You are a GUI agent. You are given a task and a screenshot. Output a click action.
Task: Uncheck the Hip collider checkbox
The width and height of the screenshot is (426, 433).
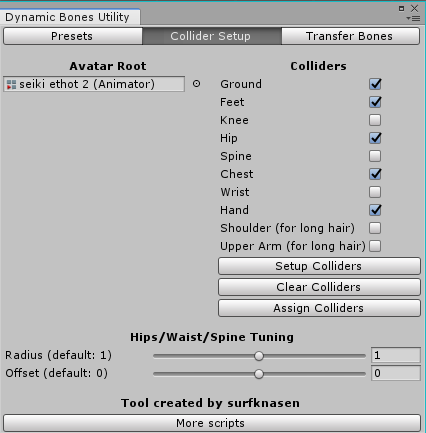click(375, 138)
